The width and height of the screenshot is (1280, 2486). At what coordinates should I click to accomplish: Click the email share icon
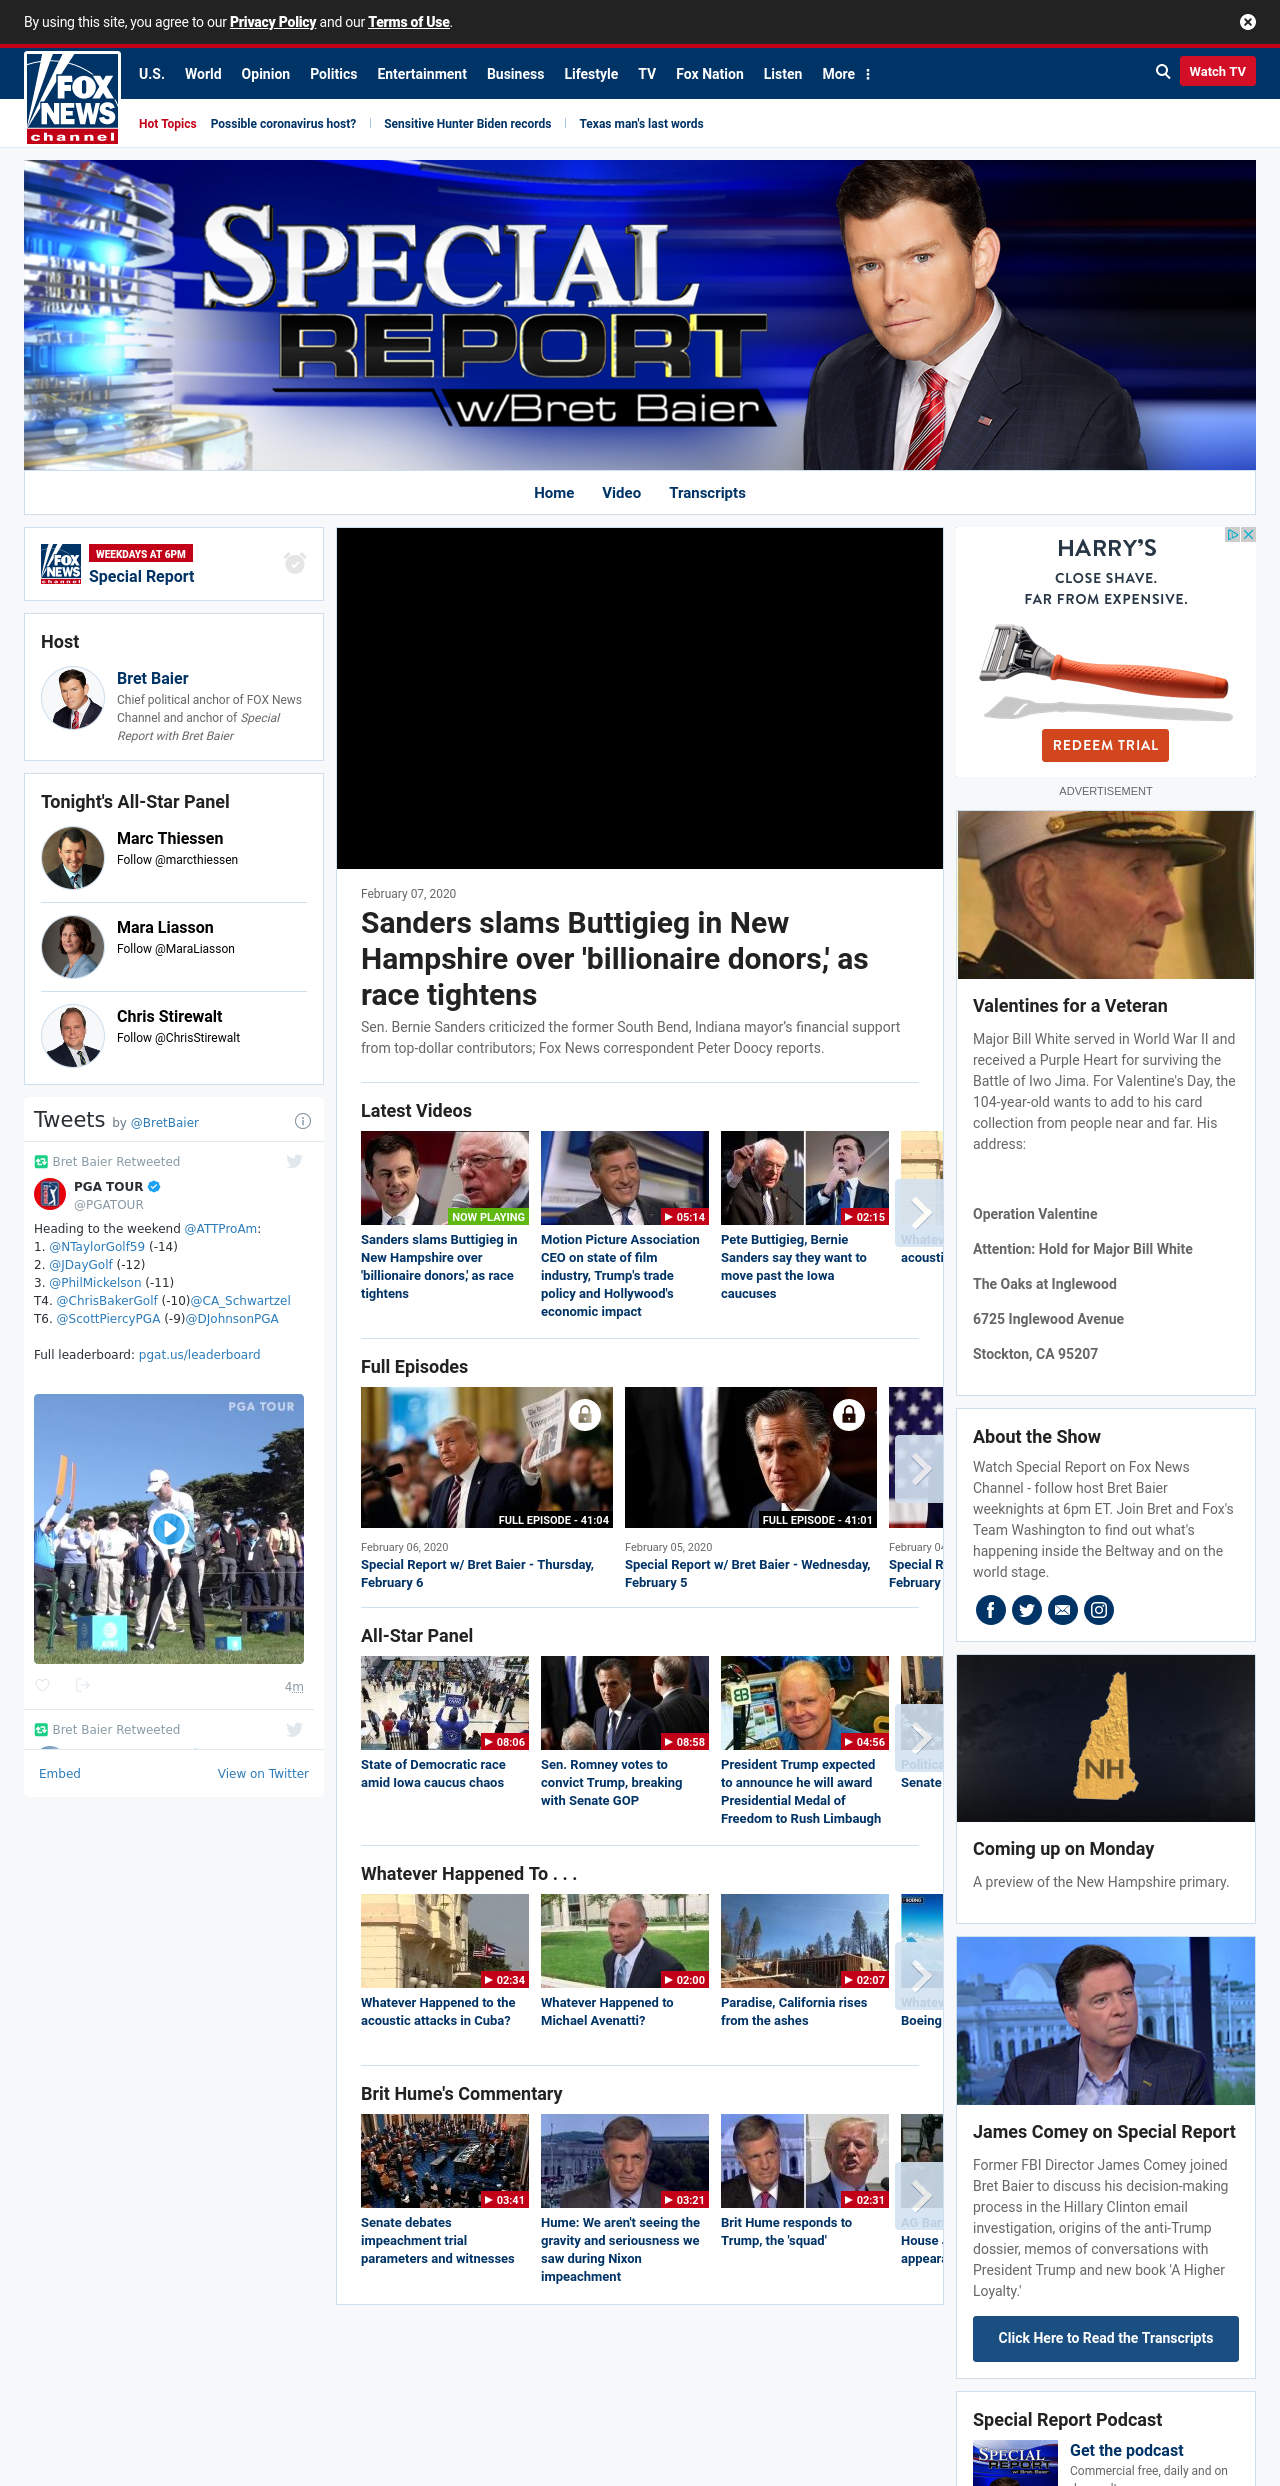(1063, 1610)
